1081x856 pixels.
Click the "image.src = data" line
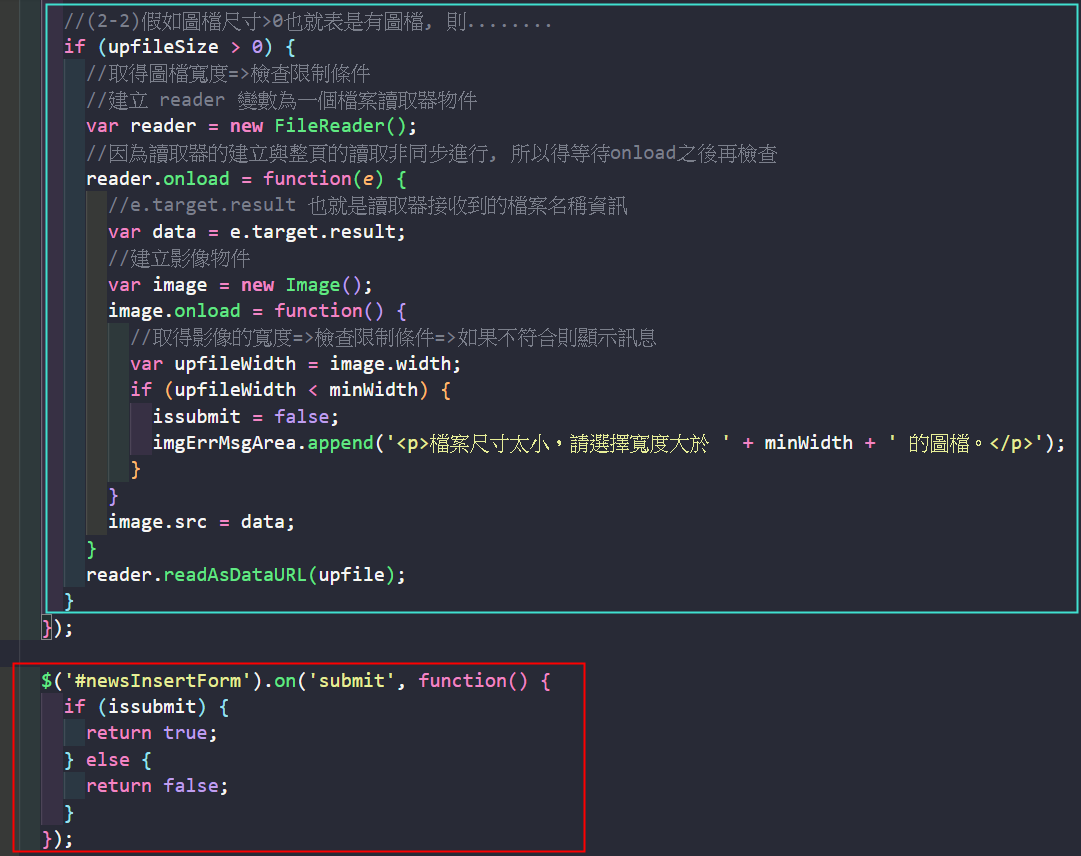(x=201, y=522)
